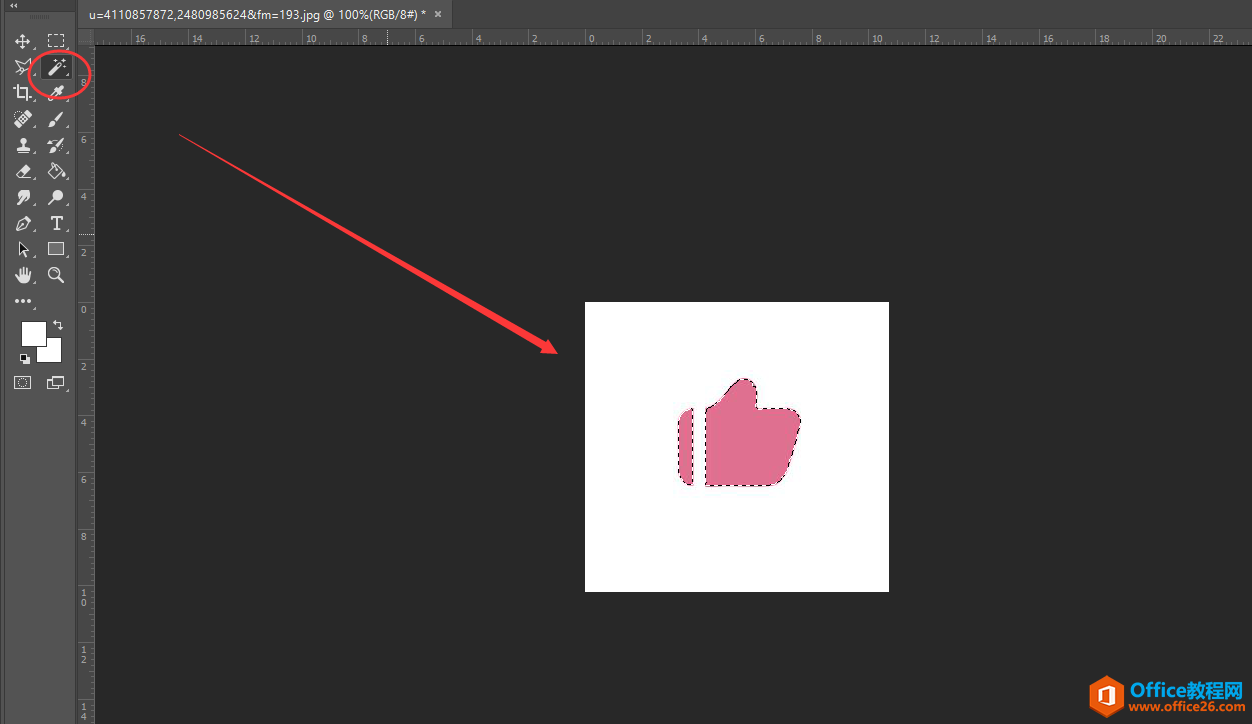This screenshot has height=724, width=1252.
Task: Select the Eyedropper tool
Action: [56, 93]
